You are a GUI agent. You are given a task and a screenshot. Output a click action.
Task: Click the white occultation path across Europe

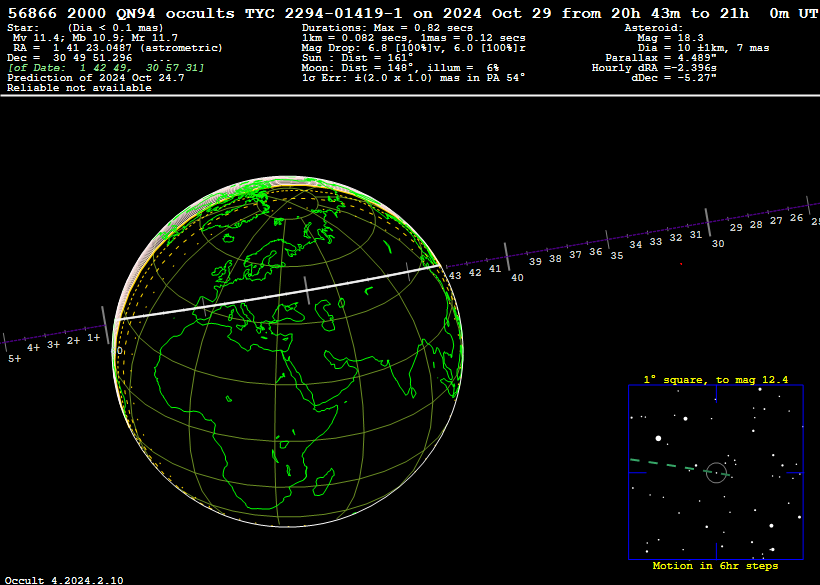(278, 292)
